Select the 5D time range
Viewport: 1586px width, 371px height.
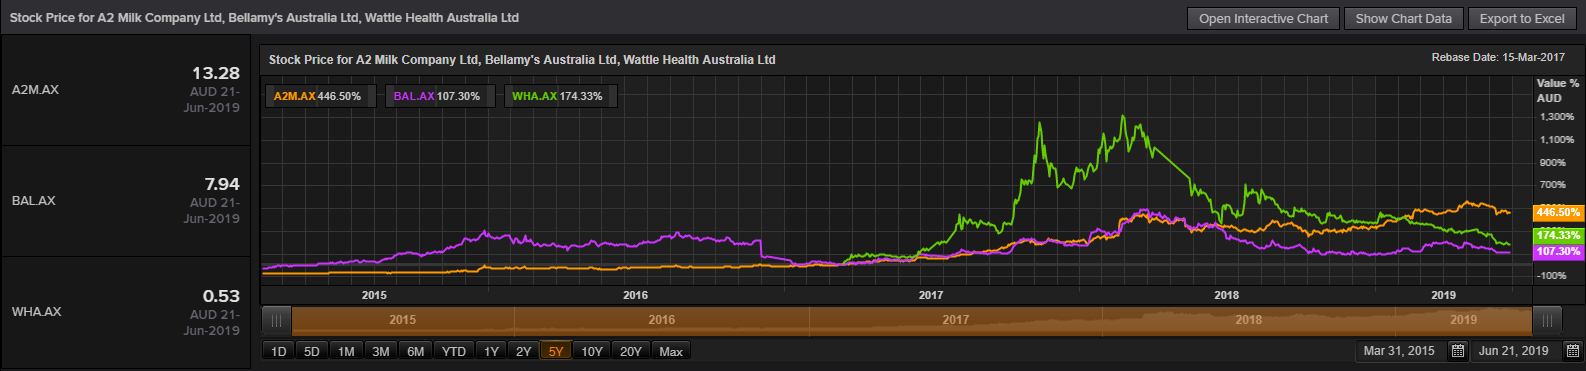[x=312, y=351]
